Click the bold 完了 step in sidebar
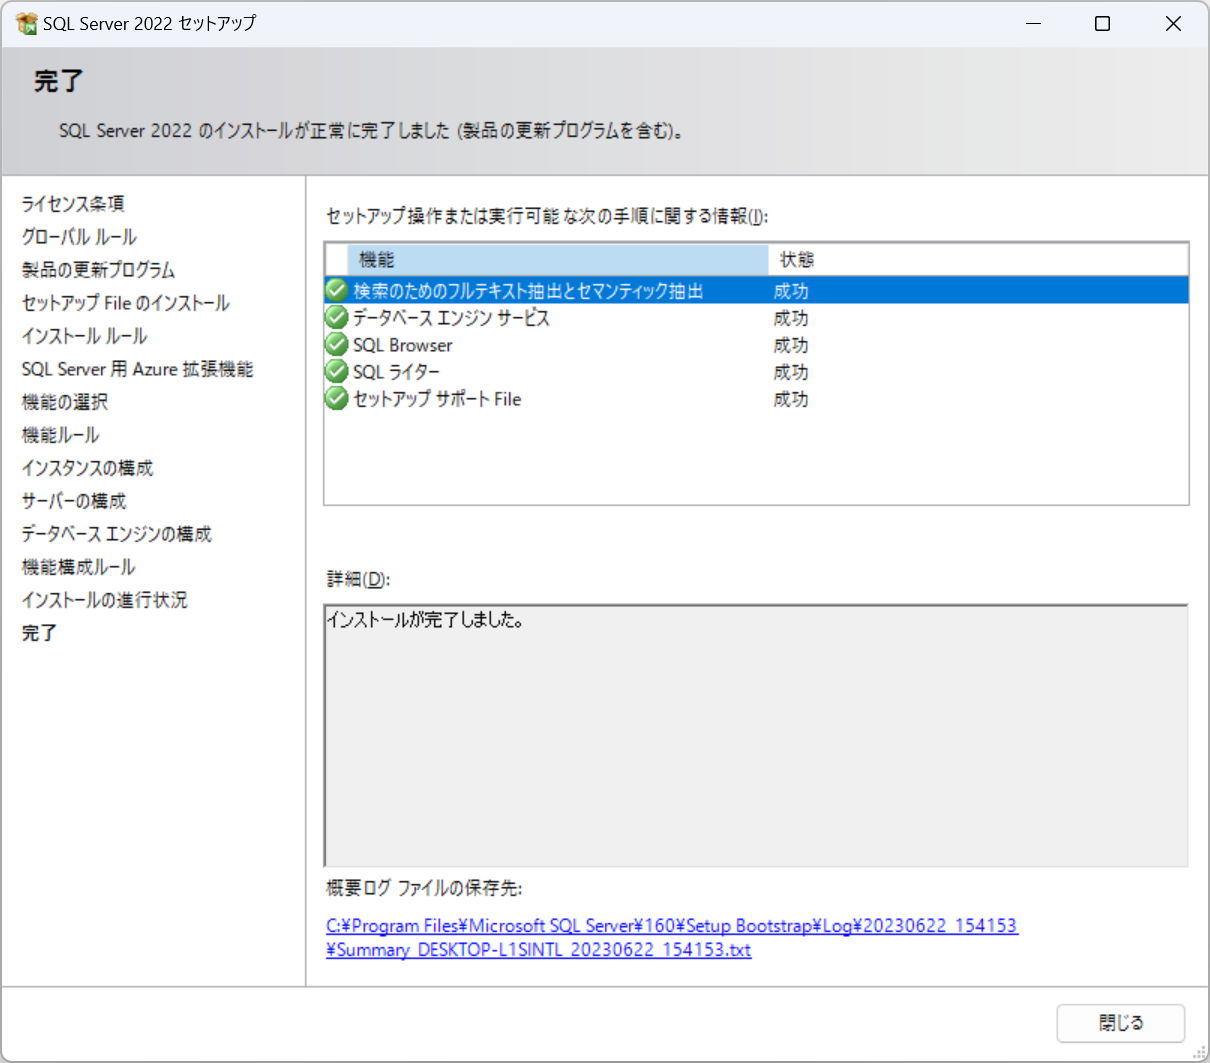This screenshot has width=1210, height=1063. point(39,633)
